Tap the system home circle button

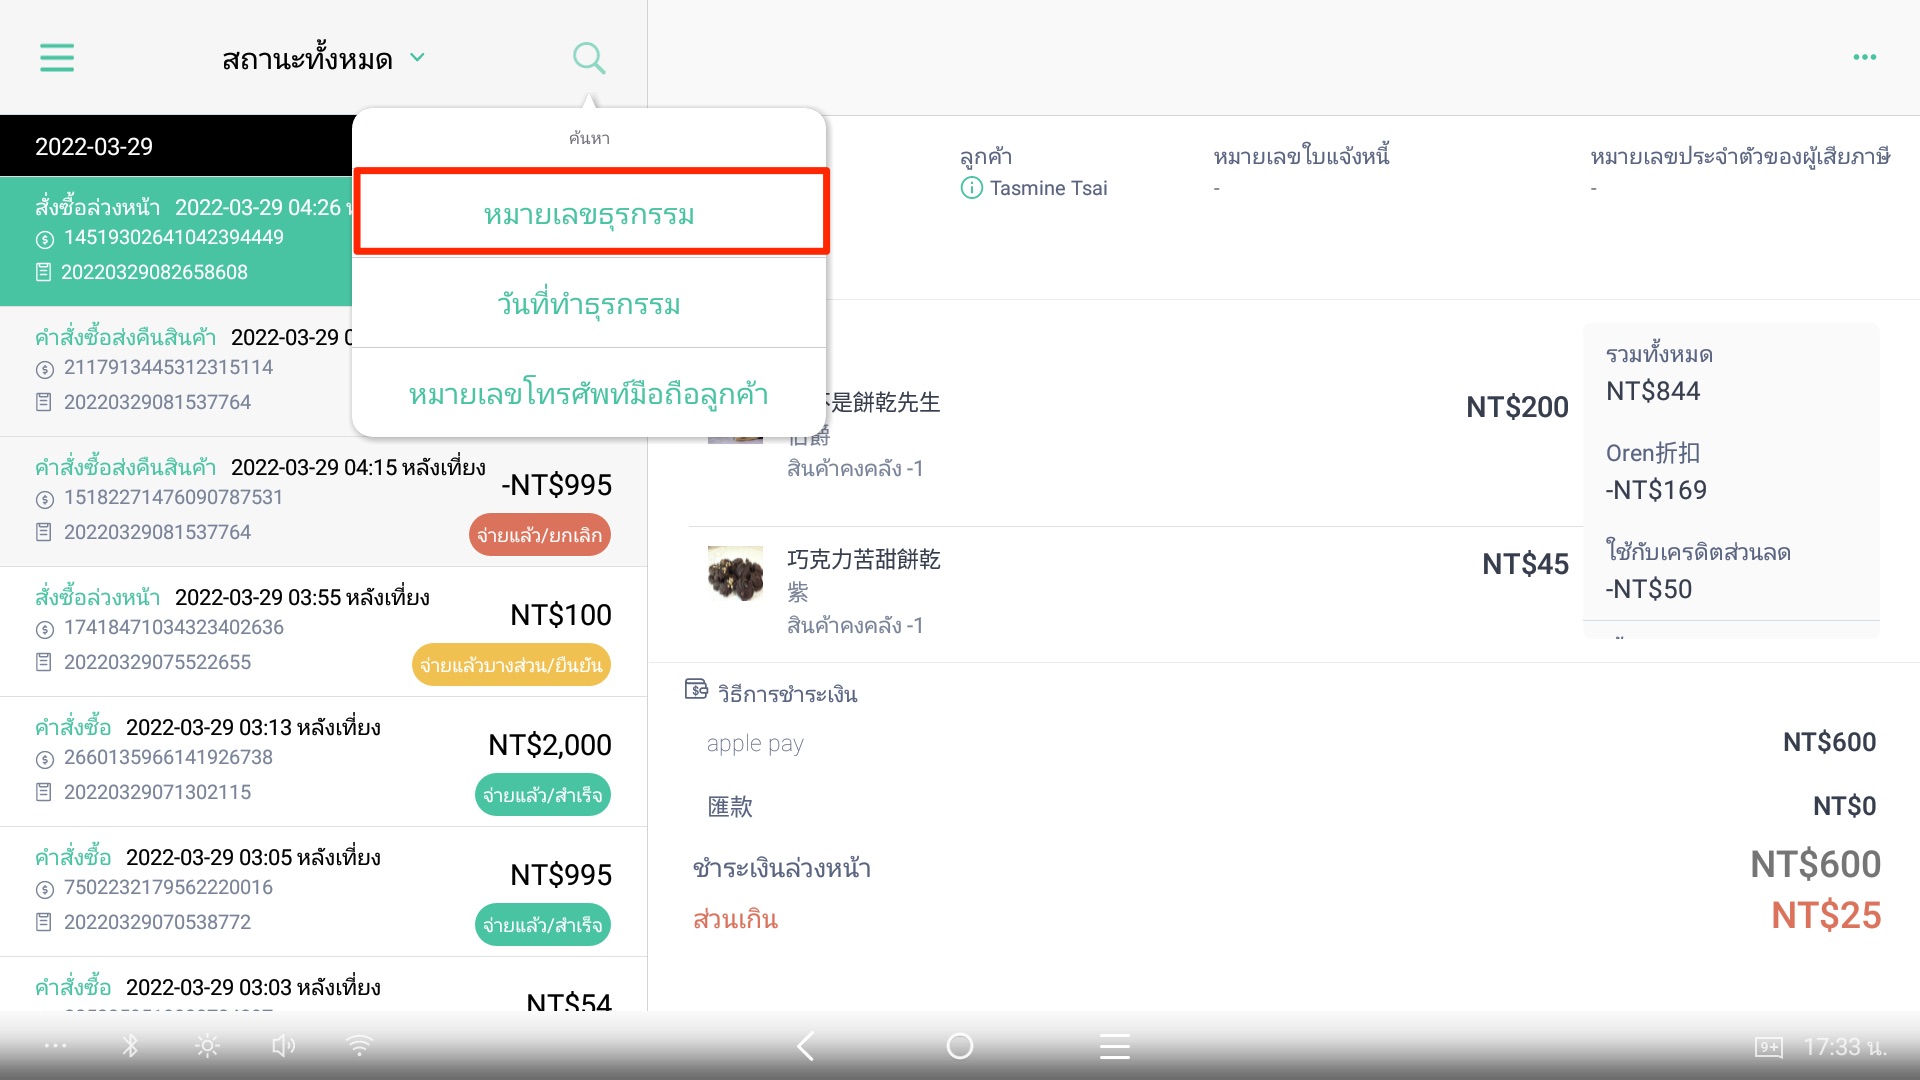960,1046
